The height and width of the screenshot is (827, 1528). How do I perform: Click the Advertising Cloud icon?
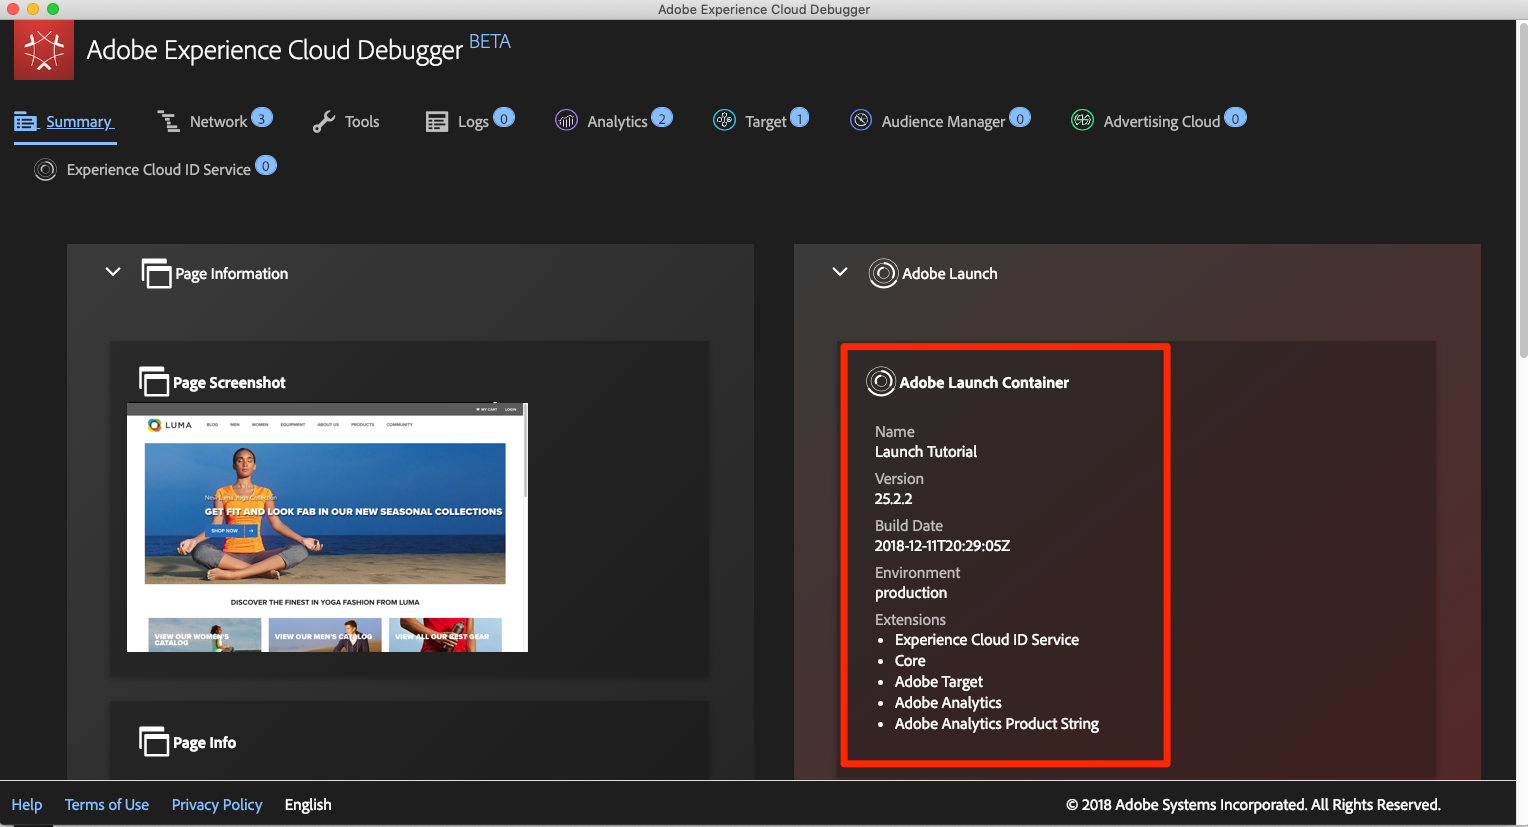pos(1083,121)
